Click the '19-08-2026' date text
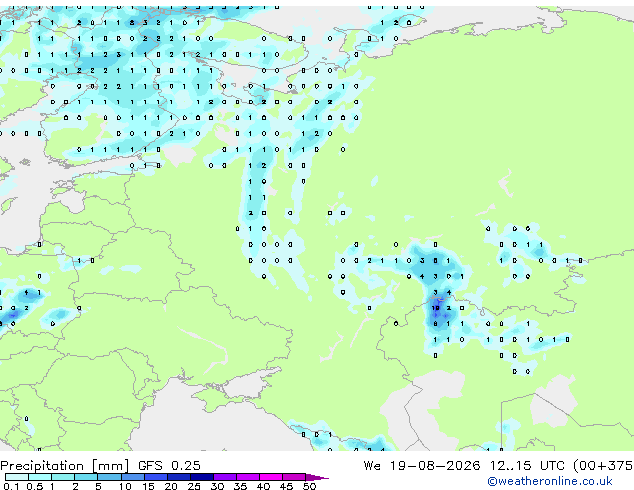This screenshot has width=634, height=490. tap(435, 466)
